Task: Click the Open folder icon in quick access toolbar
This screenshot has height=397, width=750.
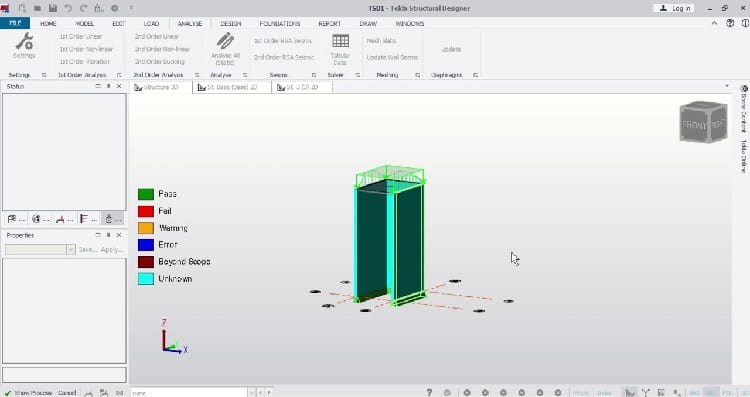Action: point(37,8)
